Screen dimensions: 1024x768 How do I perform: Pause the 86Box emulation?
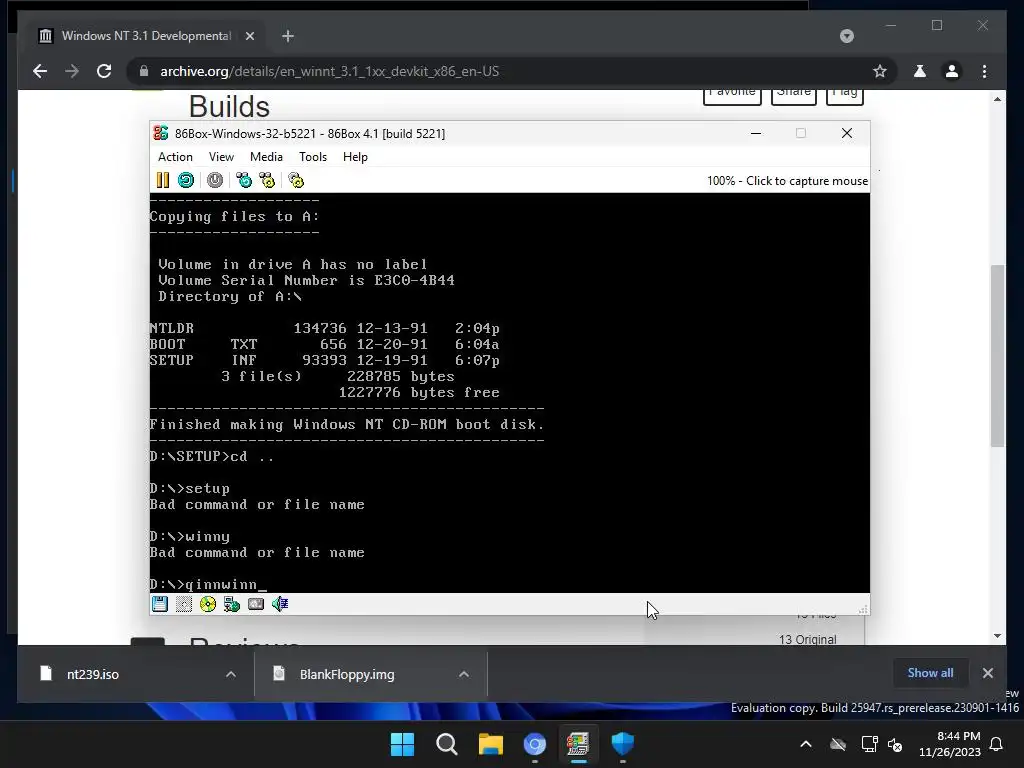click(163, 180)
